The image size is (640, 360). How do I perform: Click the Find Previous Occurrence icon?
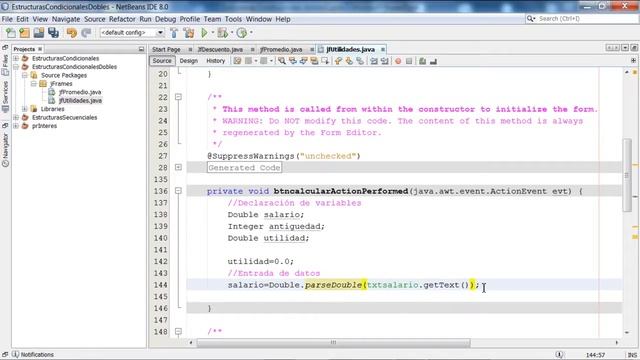(293, 61)
